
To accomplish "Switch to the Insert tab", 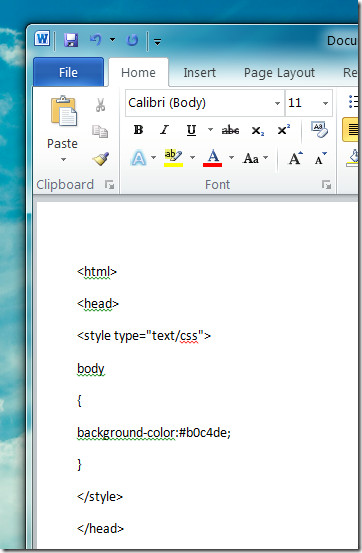I will (x=199, y=73).
